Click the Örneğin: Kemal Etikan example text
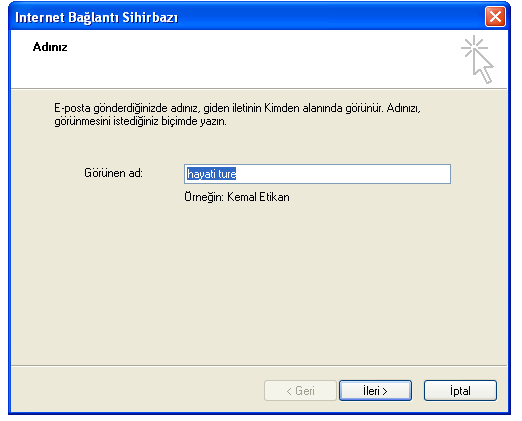 [237, 197]
